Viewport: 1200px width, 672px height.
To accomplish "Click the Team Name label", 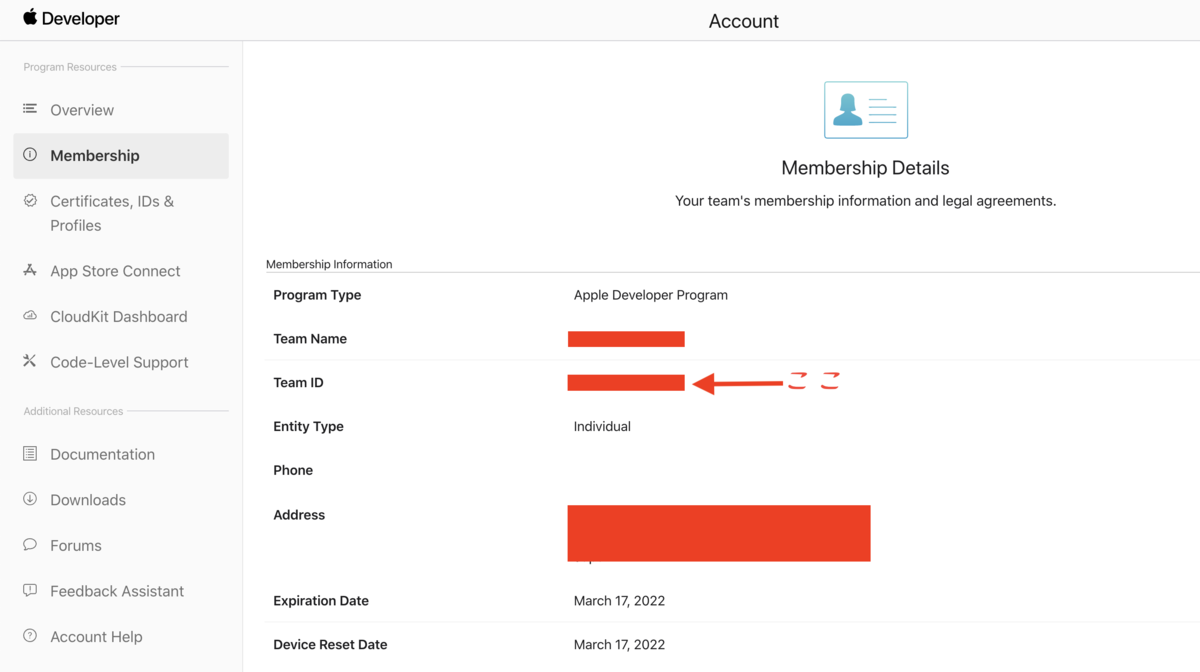I will (x=310, y=339).
